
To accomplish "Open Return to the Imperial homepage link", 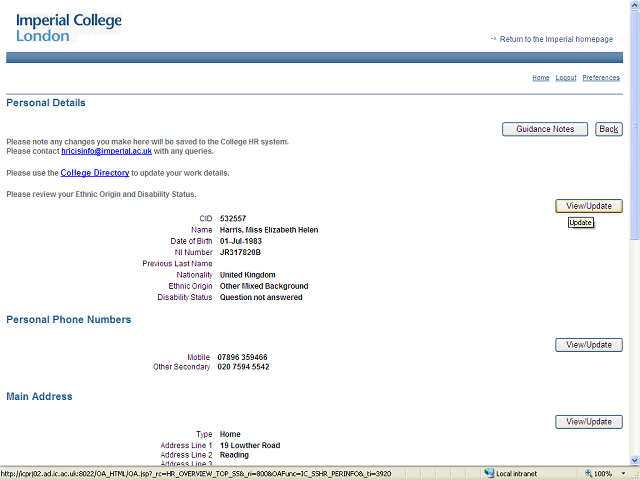I will coord(563,39).
